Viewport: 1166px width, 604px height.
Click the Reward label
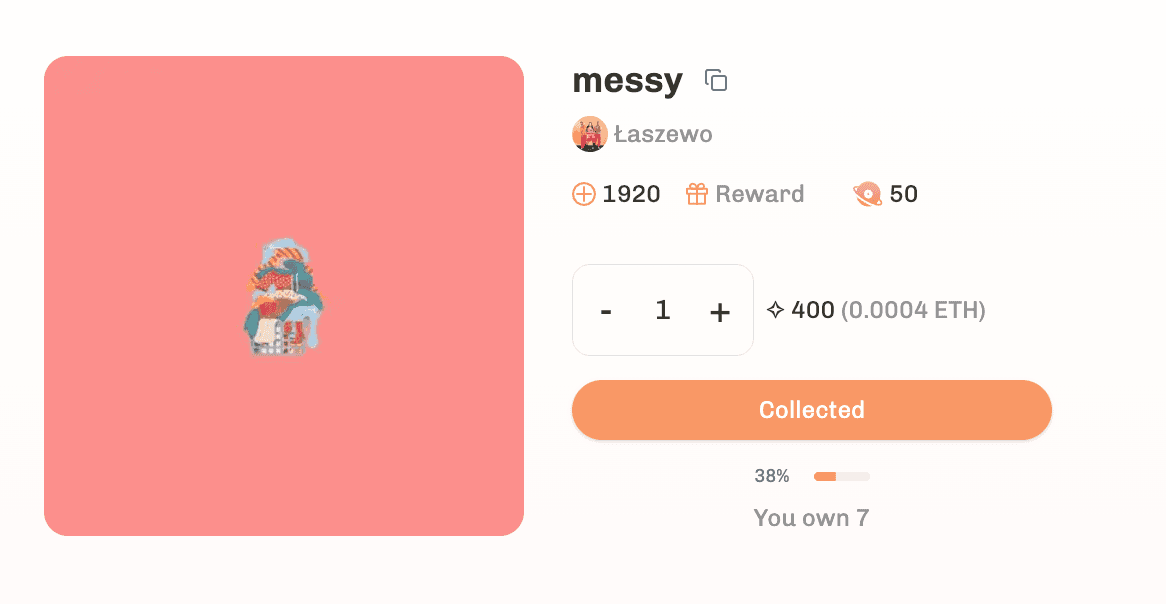(759, 194)
